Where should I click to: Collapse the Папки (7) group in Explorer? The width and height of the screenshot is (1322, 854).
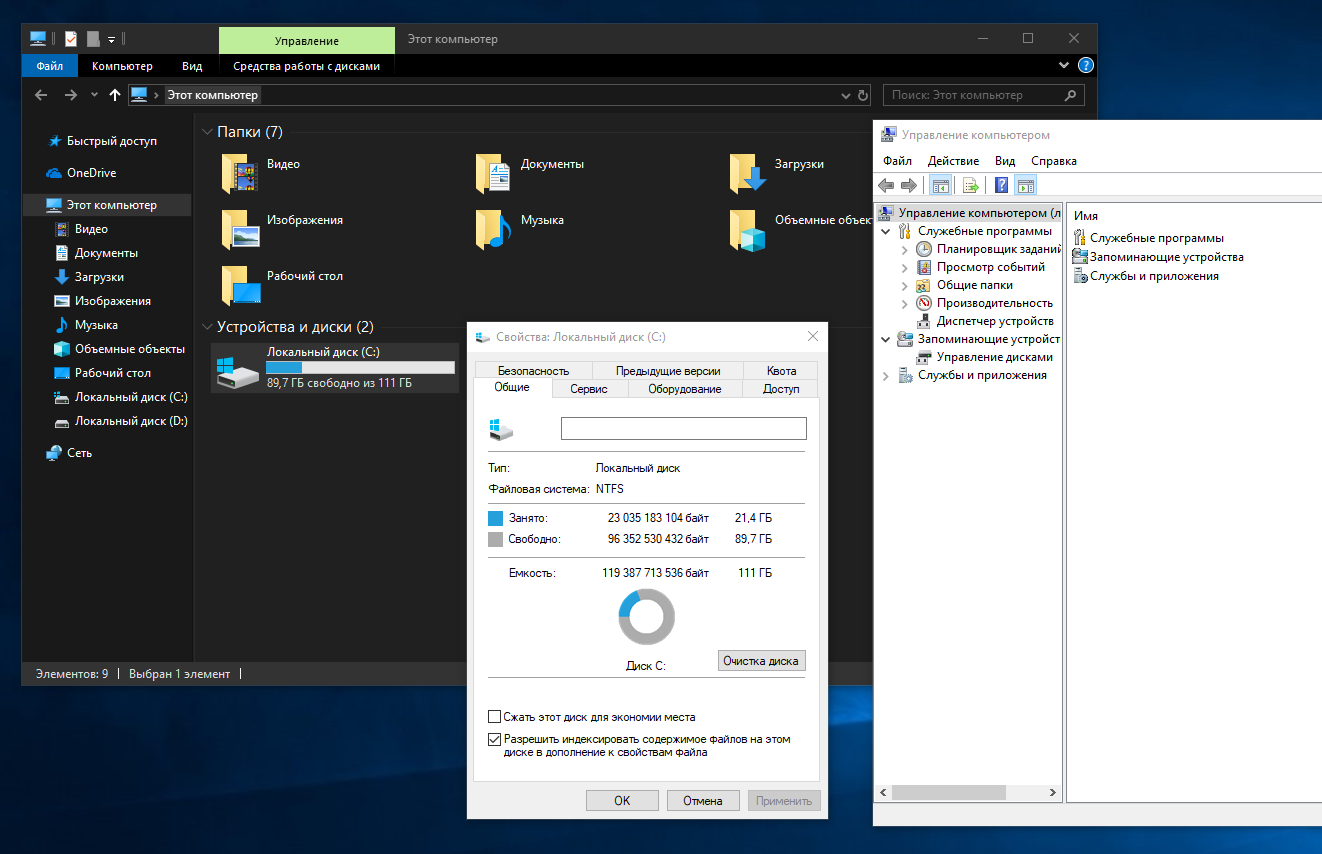click(x=207, y=132)
